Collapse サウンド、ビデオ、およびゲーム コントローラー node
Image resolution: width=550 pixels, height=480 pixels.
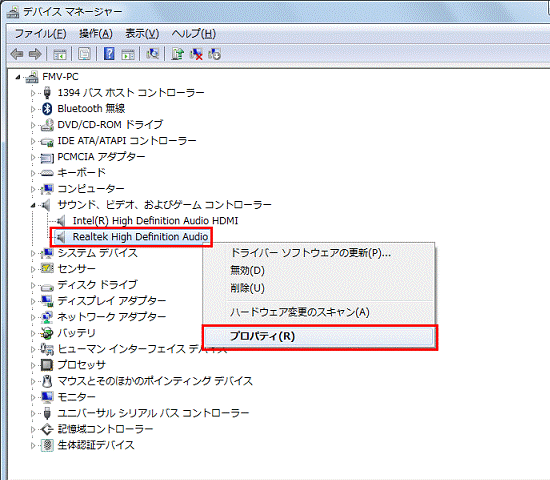[x=33, y=205]
